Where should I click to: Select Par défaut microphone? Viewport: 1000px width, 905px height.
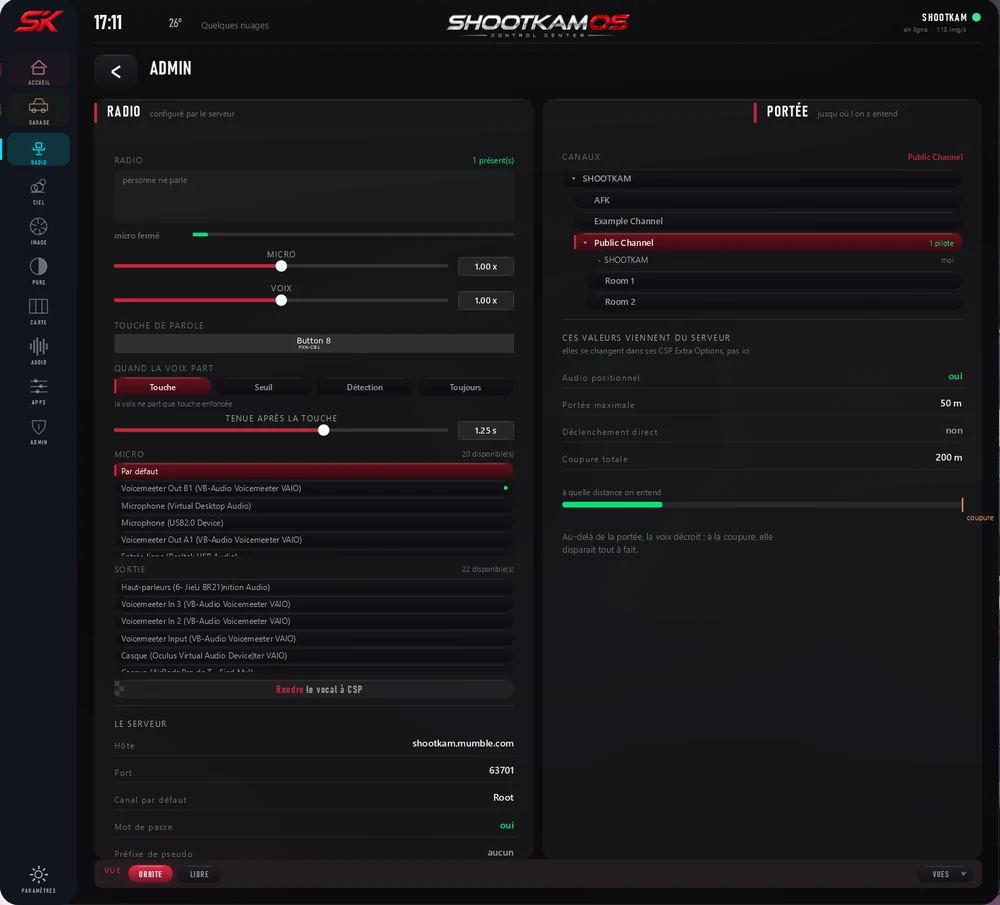click(x=314, y=471)
